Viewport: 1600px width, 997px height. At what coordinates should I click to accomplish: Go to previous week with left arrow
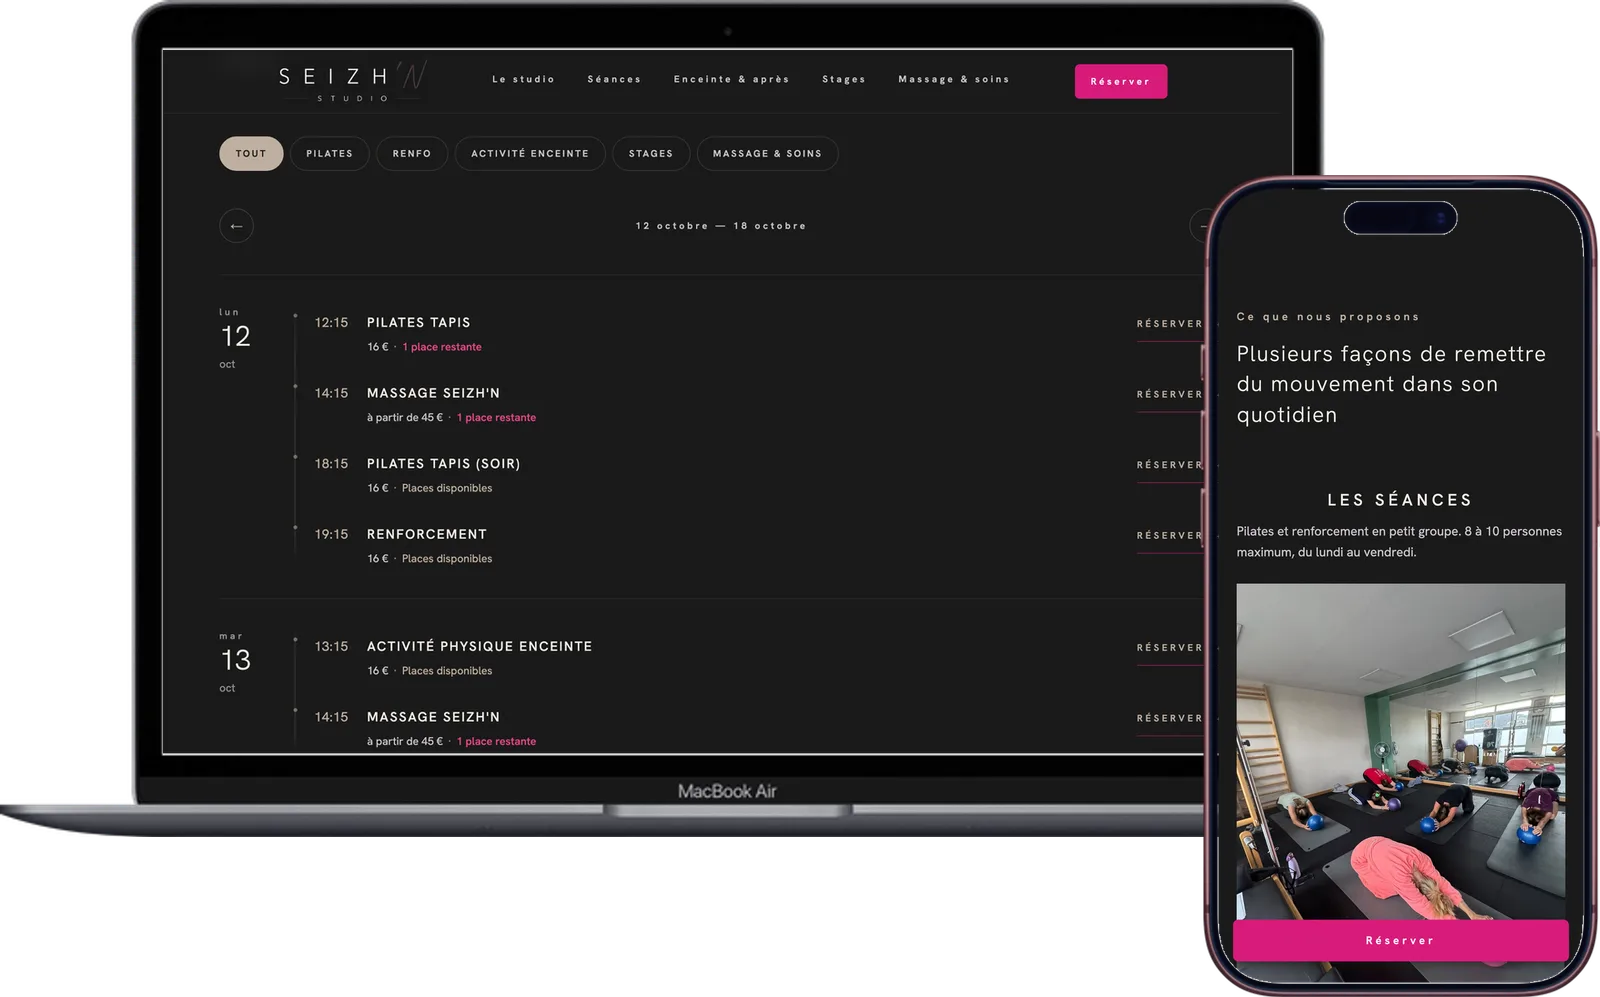point(236,226)
